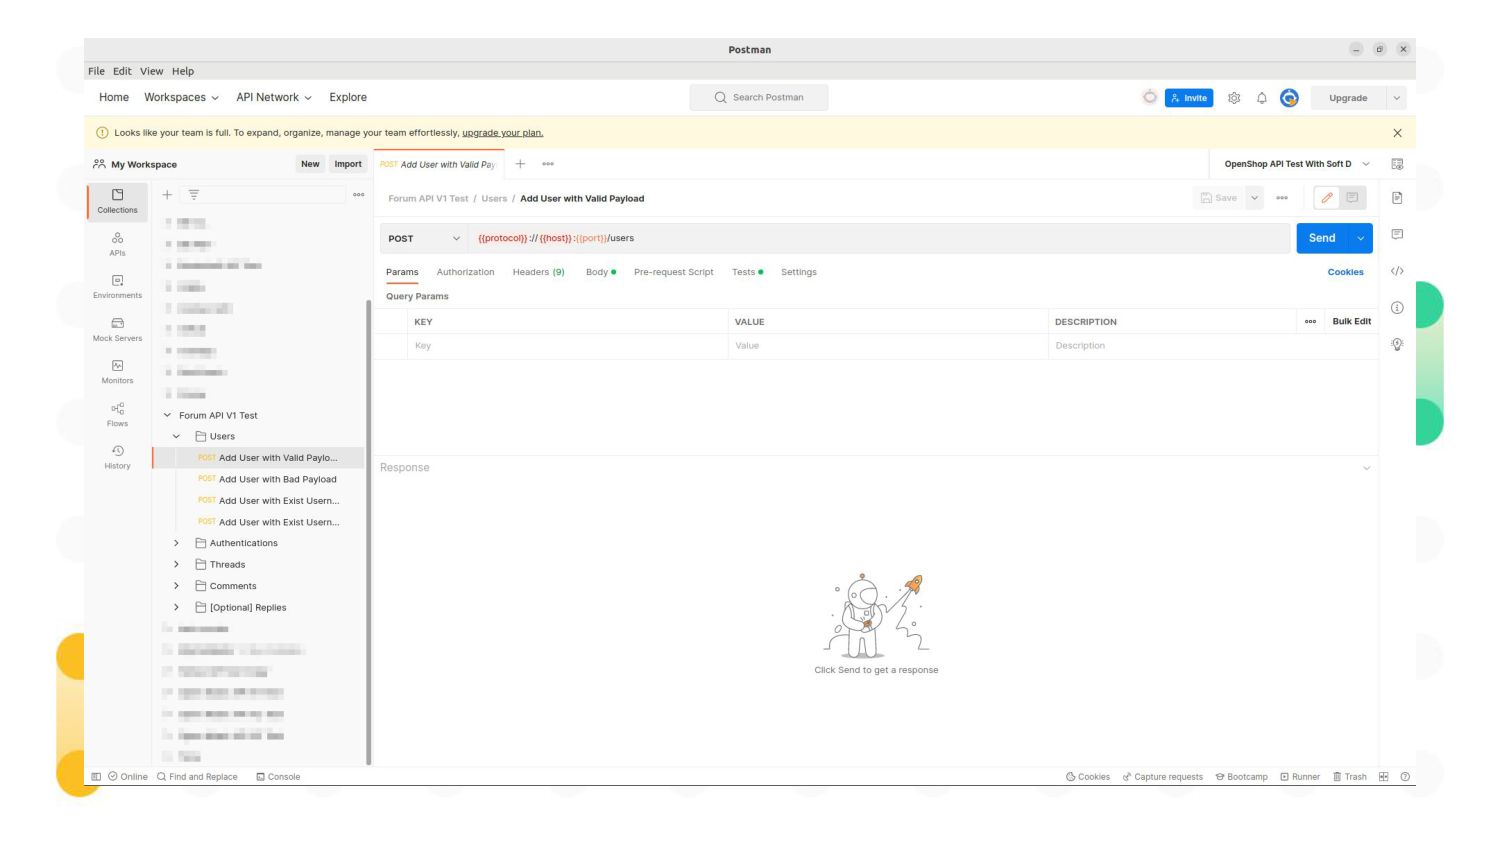Open the notifications bell
1500x844 pixels.
1262,98
